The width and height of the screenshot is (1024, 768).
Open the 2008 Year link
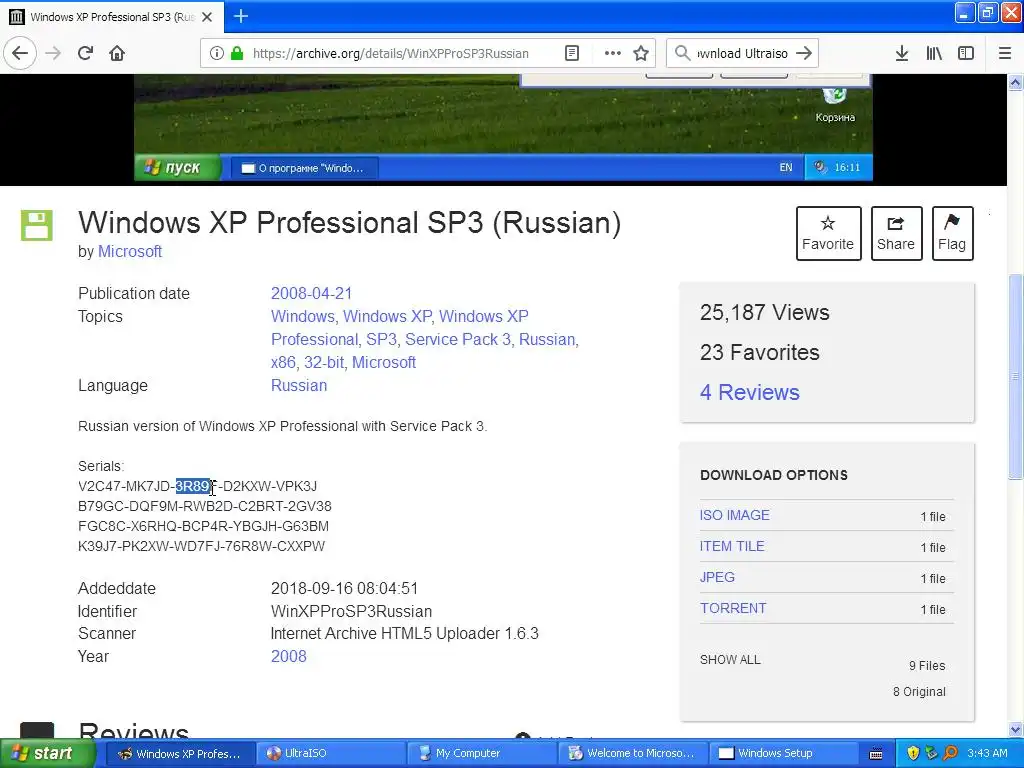point(289,656)
